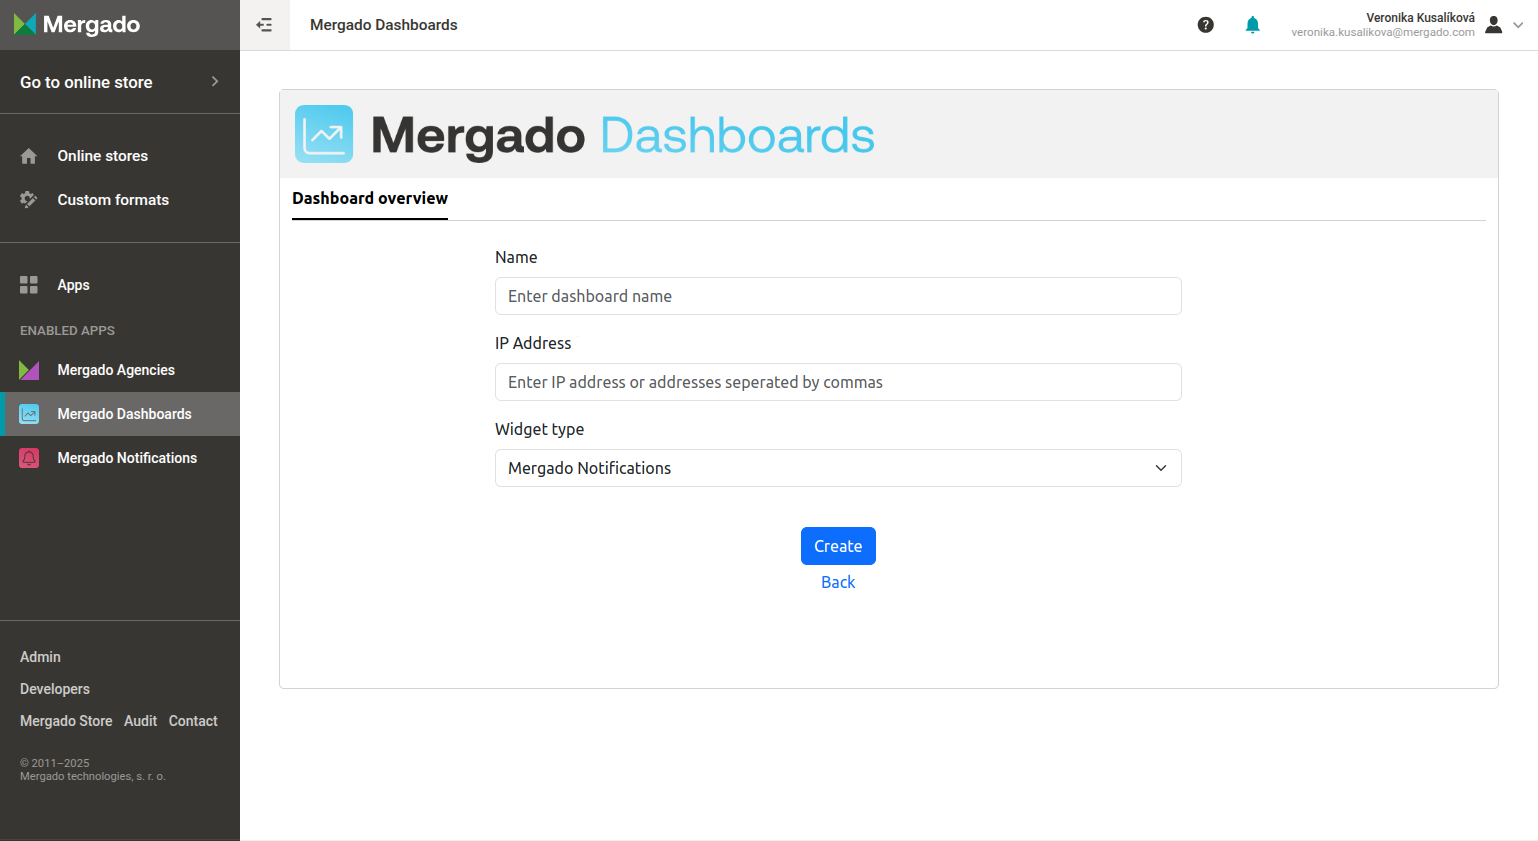Click the Create button

click(x=838, y=546)
